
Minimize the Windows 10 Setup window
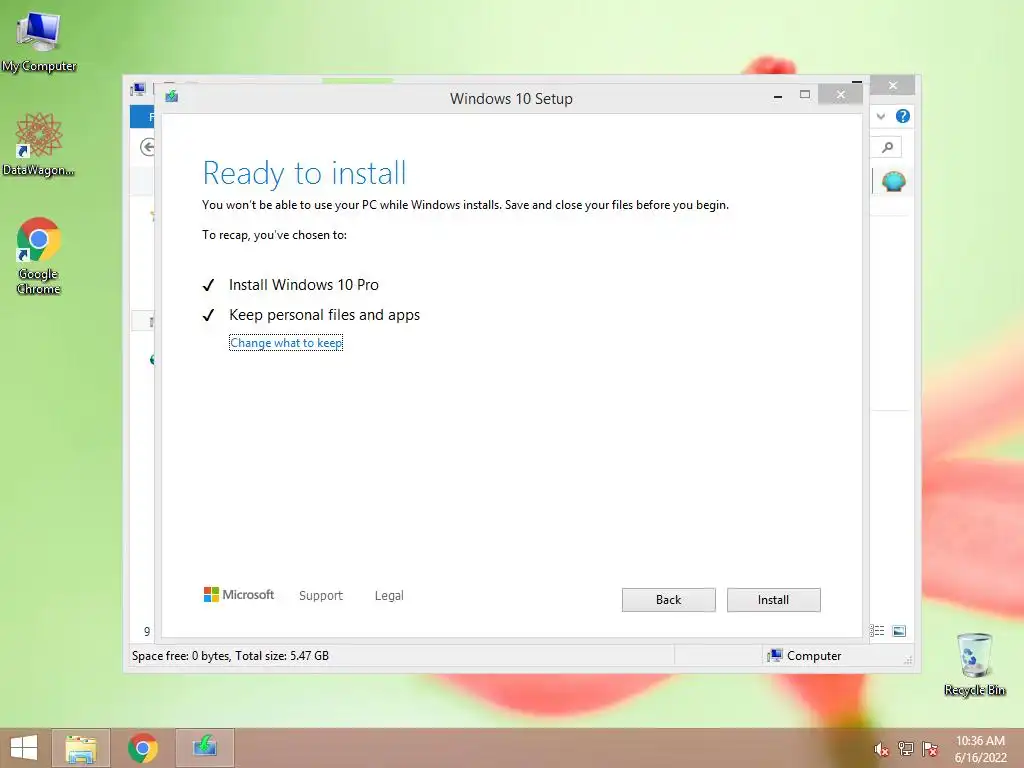coord(778,97)
